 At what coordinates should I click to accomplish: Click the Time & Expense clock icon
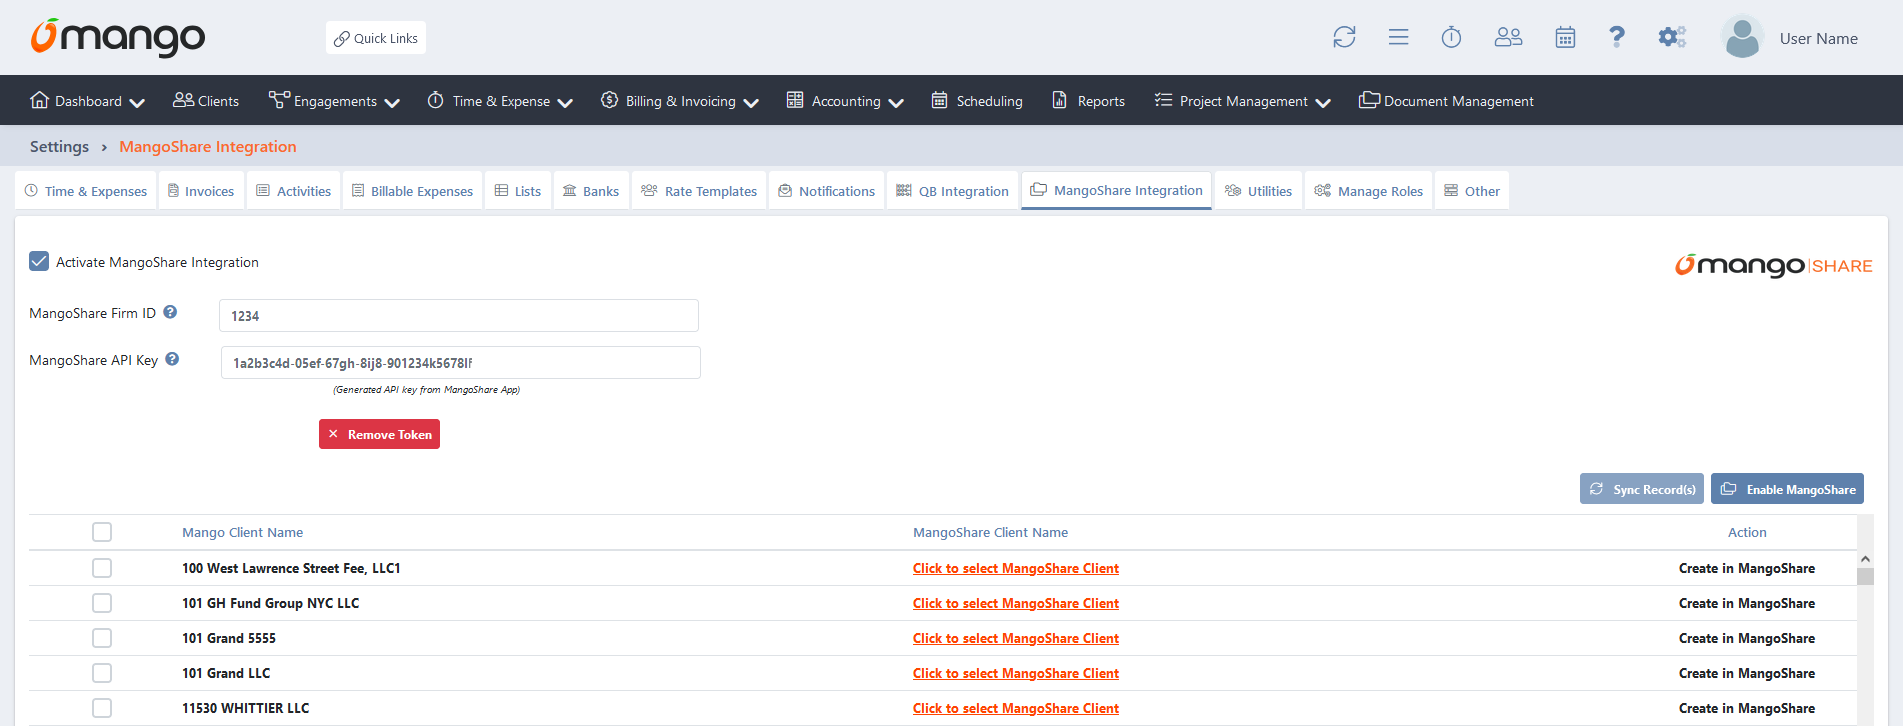click(436, 100)
